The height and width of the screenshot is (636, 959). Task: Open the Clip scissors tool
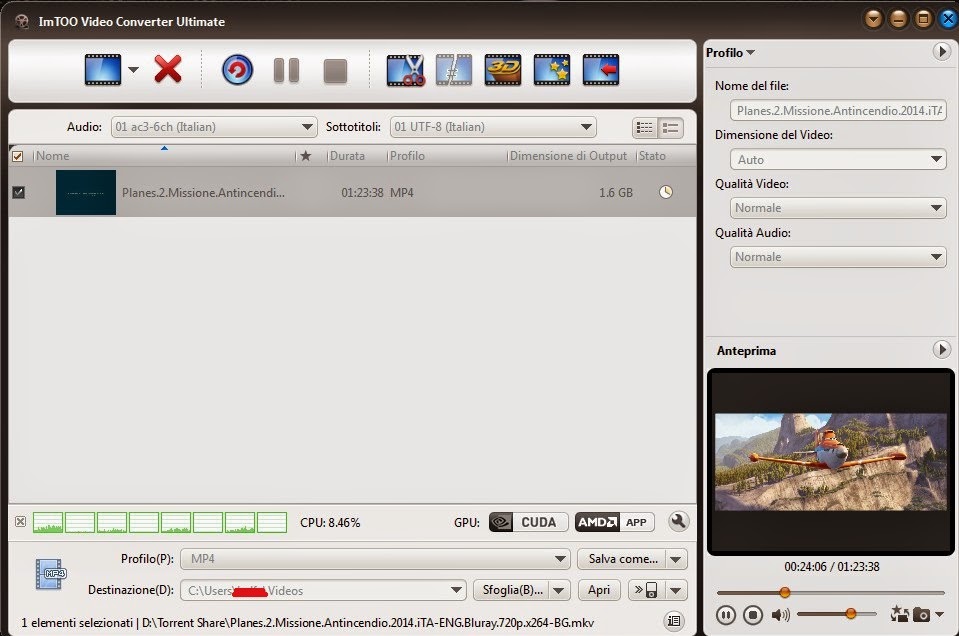click(405, 70)
